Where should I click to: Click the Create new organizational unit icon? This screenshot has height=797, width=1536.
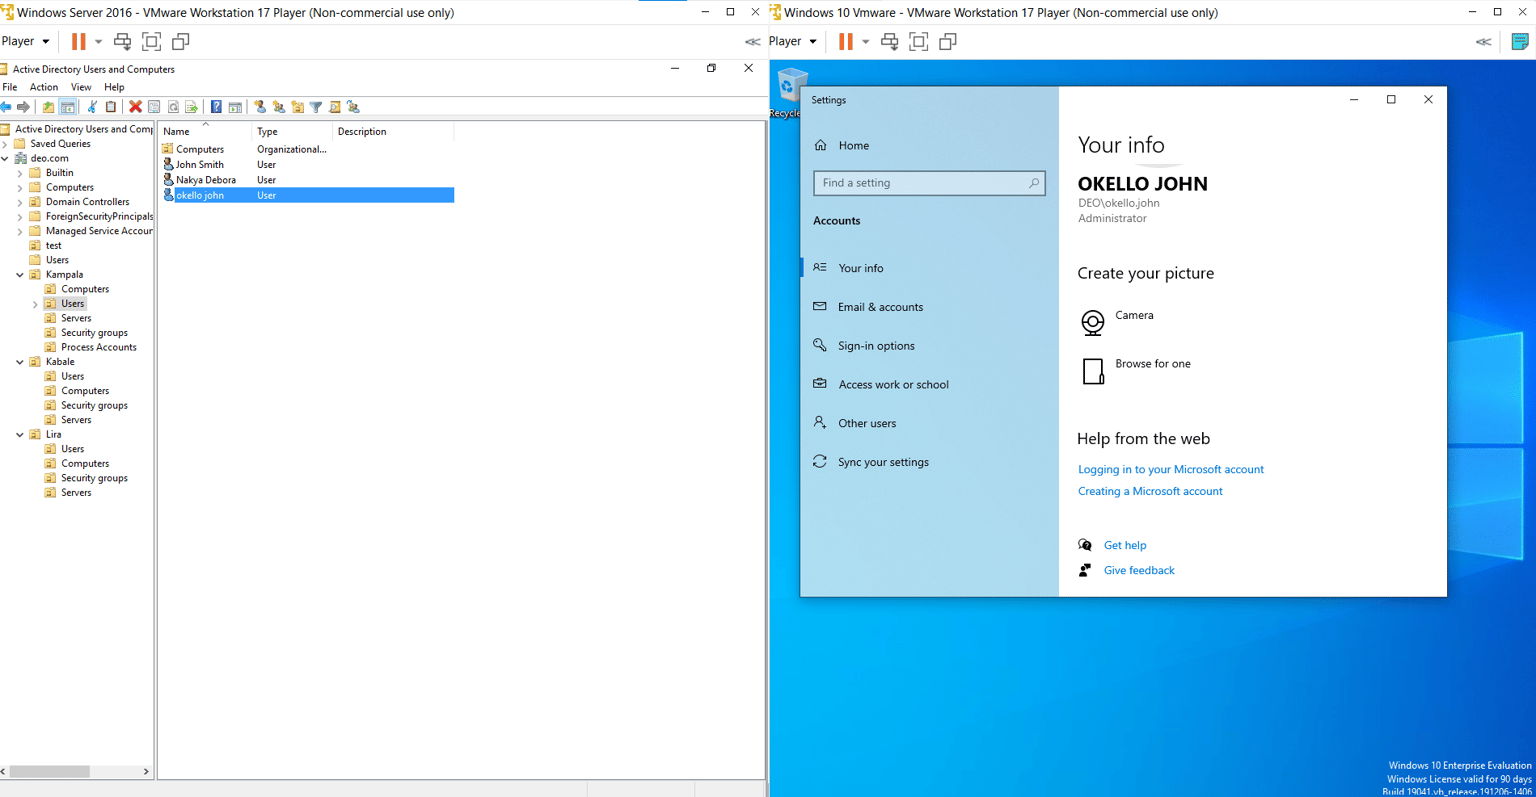(298, 107)
